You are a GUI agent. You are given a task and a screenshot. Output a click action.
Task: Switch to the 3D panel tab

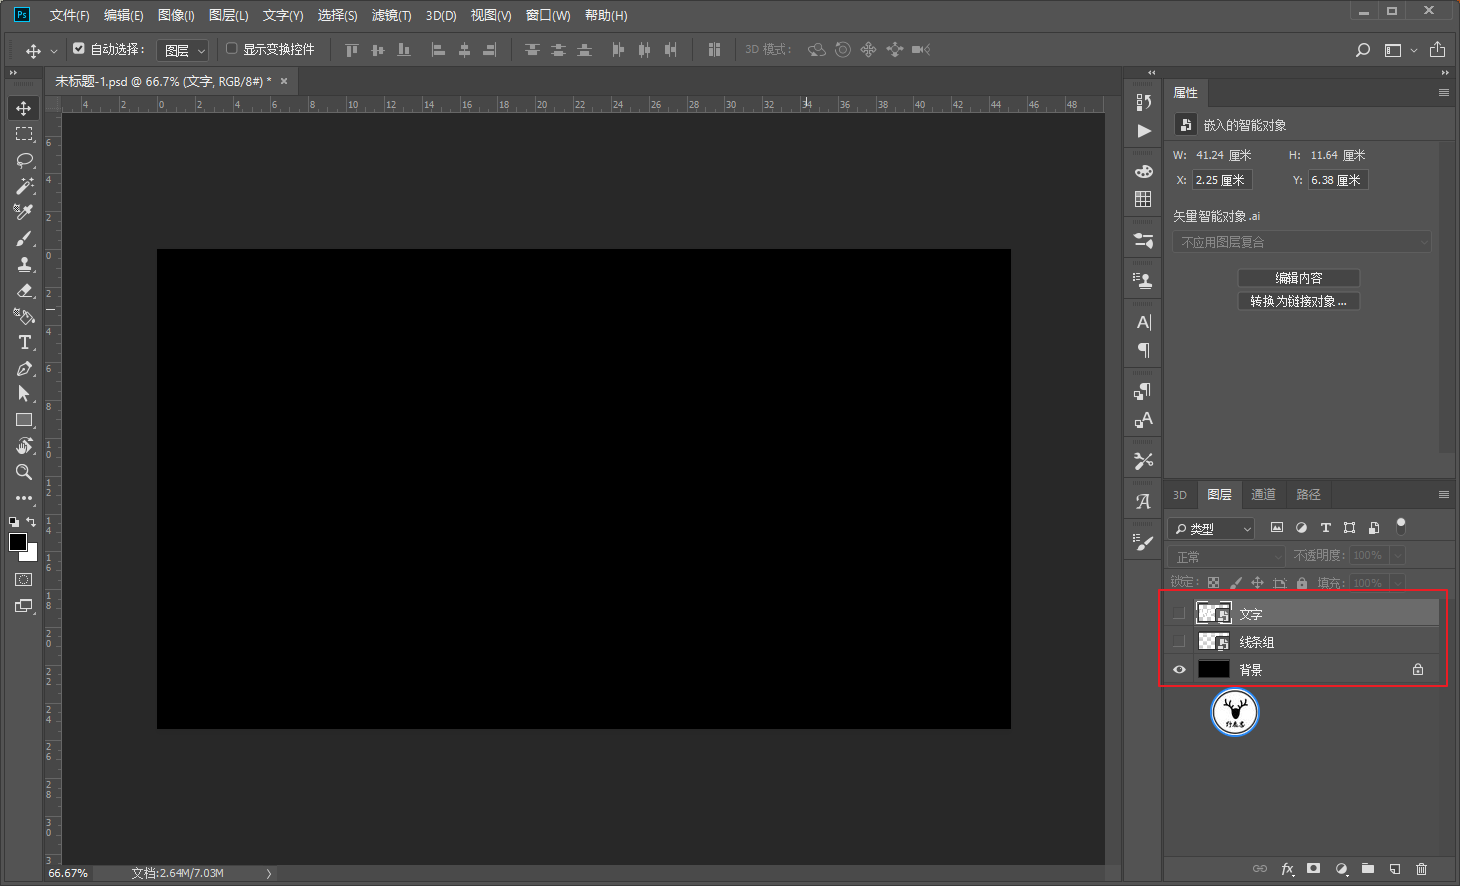(x=1180, y=494)
